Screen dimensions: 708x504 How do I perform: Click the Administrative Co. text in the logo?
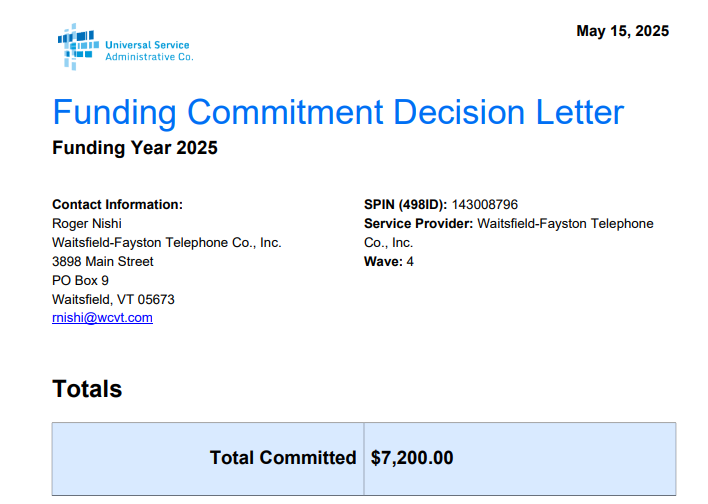[x=149, y=57]
